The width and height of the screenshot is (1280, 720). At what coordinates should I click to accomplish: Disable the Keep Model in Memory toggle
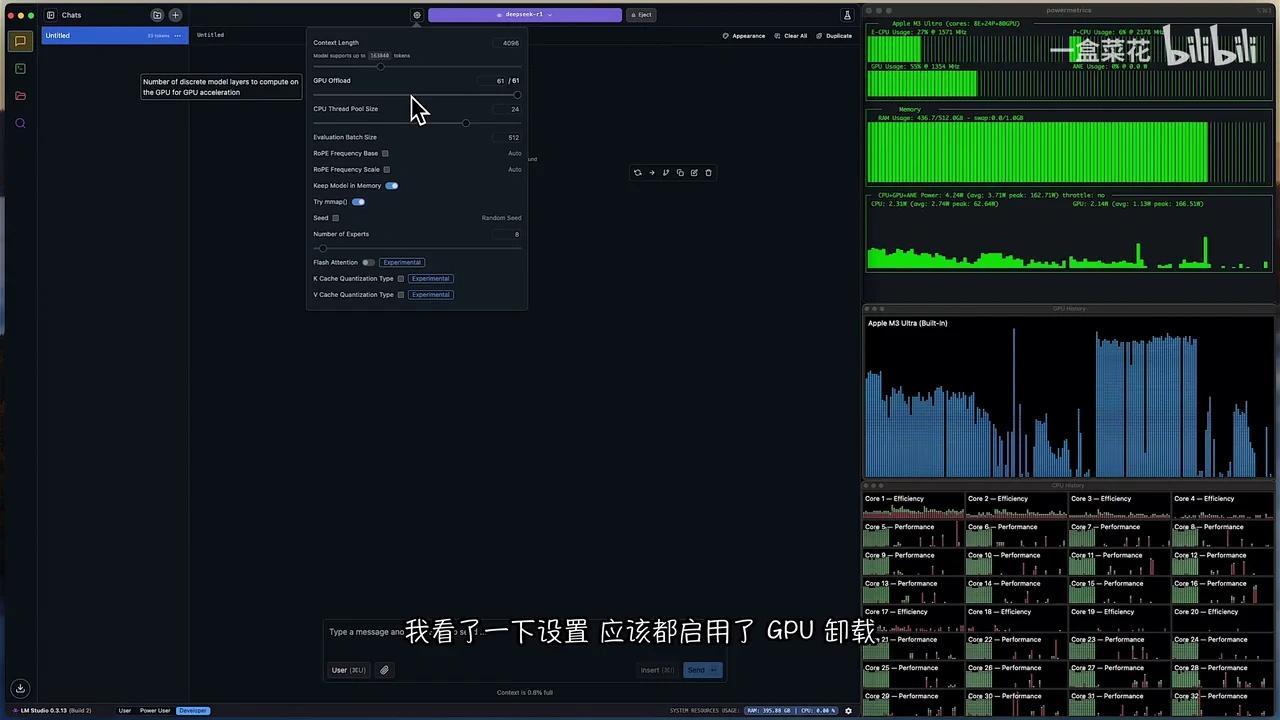pyautogui.click(x=392, y=185)
